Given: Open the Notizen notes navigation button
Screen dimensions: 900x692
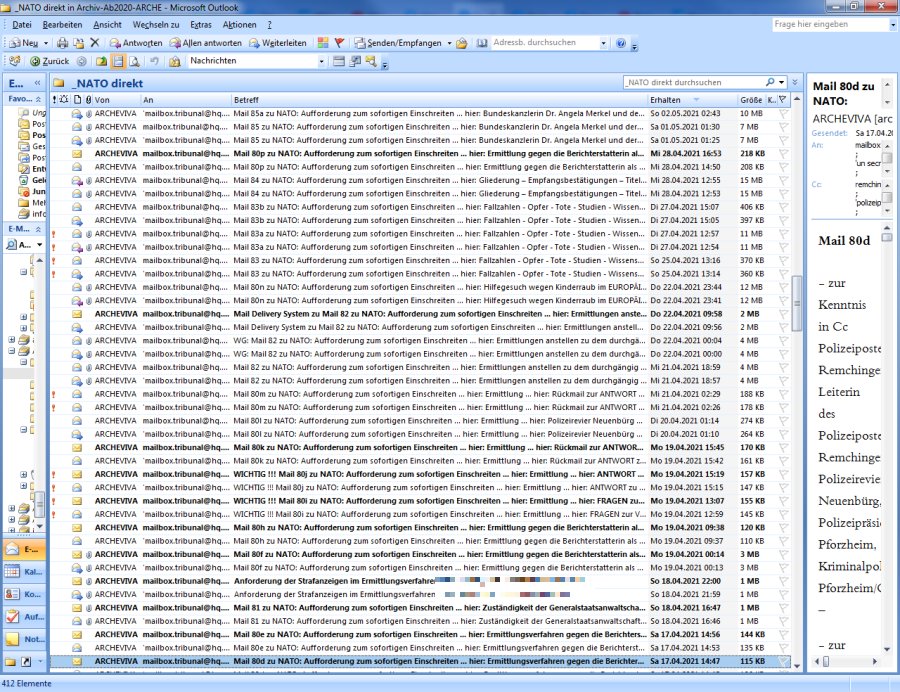Looking at the screenshot, I should [25, 639].
